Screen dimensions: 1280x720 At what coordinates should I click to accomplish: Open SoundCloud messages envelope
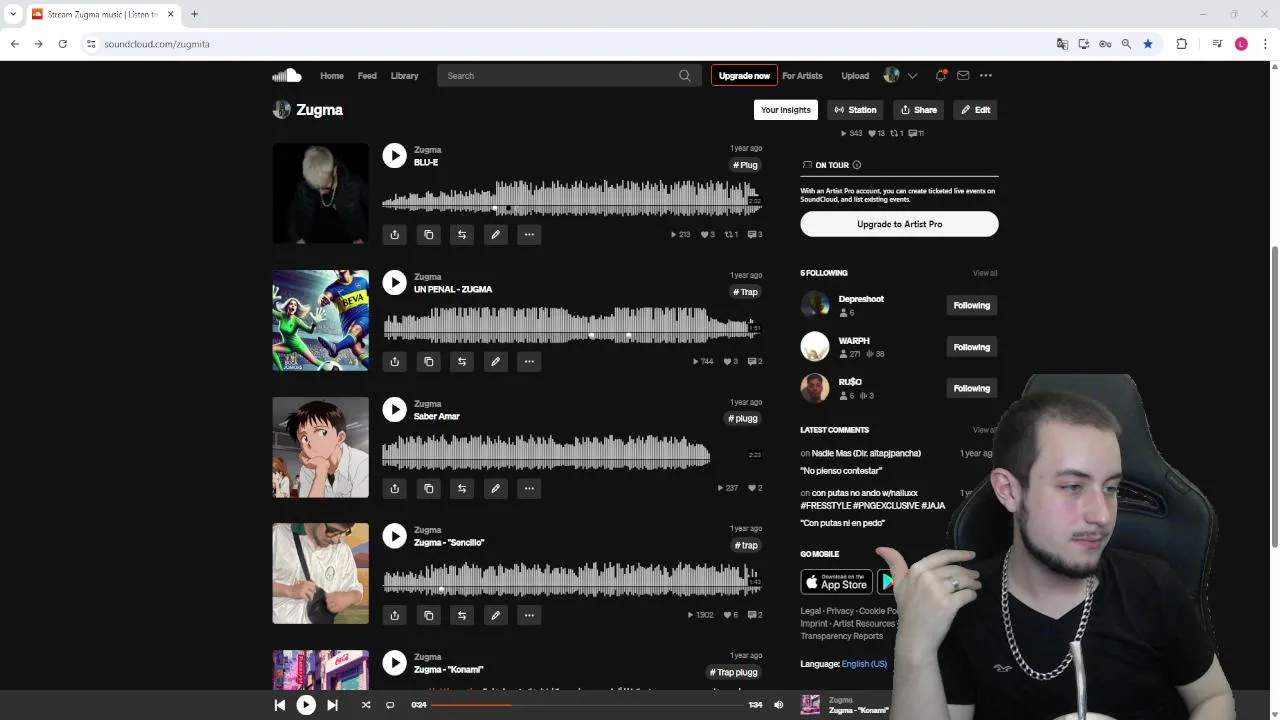coord(963,75)
